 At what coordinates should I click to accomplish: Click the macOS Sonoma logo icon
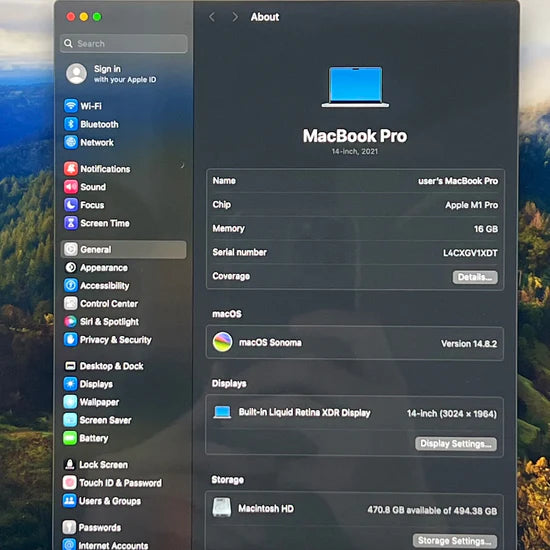tap(222, 342)
